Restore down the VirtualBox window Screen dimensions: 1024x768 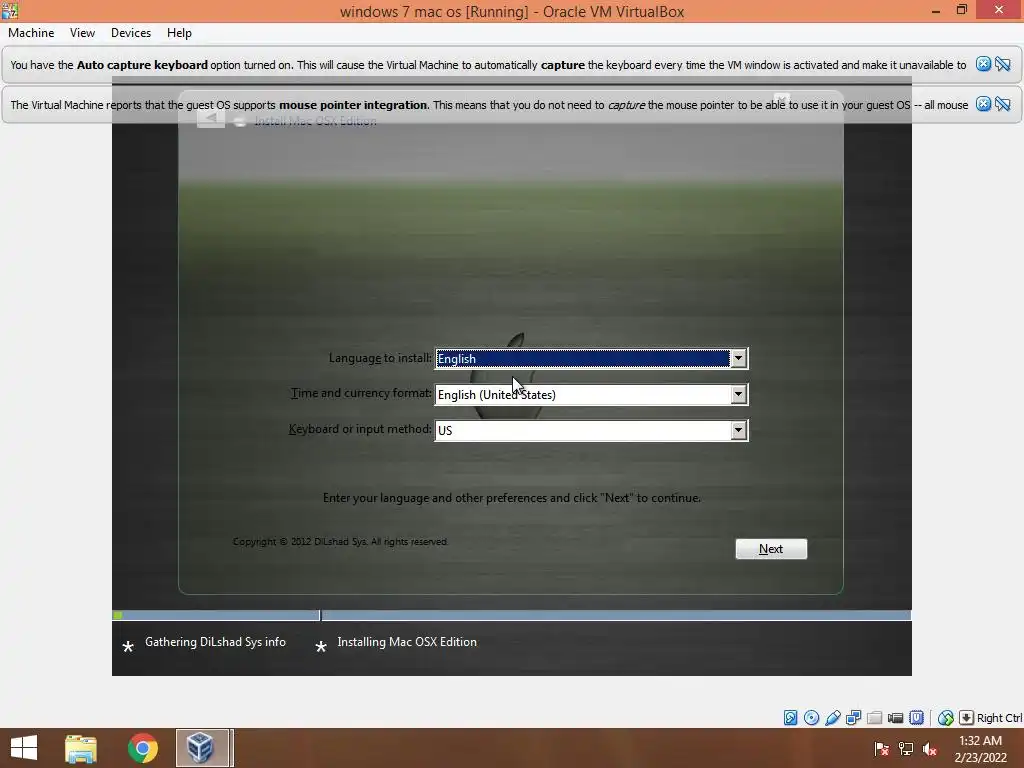click(x=961, y=10)
